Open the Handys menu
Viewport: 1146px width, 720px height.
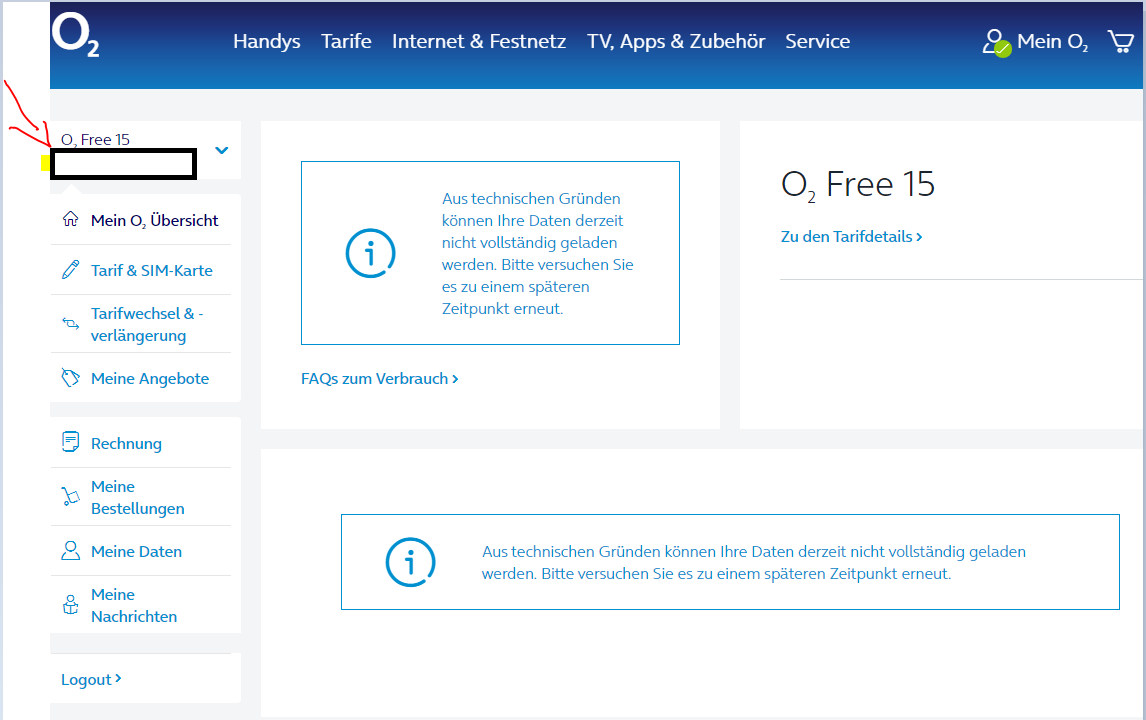pos(267,42)
